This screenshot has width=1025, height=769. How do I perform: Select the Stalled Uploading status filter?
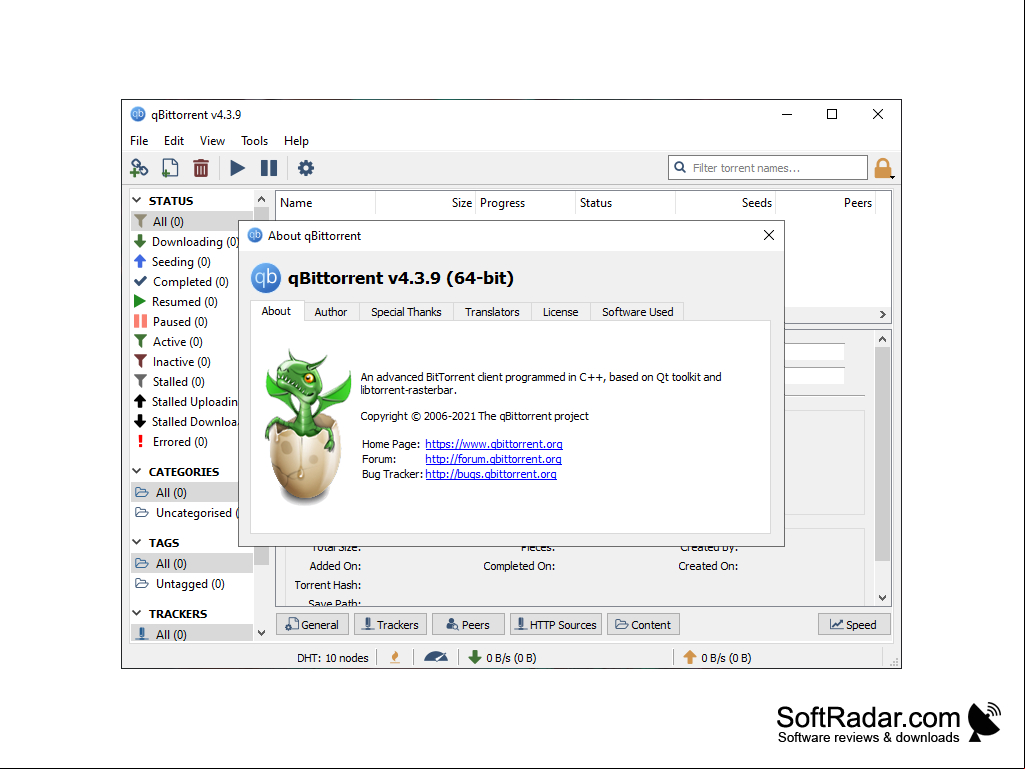tap(186, 402)
